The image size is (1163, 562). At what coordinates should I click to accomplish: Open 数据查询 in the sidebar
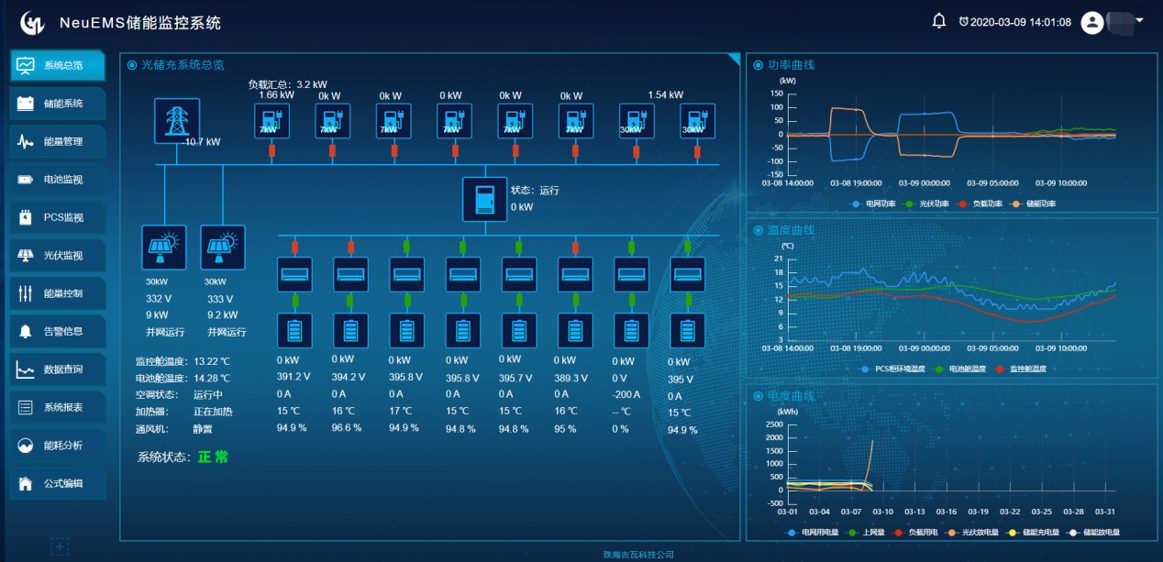coord(58,369)
